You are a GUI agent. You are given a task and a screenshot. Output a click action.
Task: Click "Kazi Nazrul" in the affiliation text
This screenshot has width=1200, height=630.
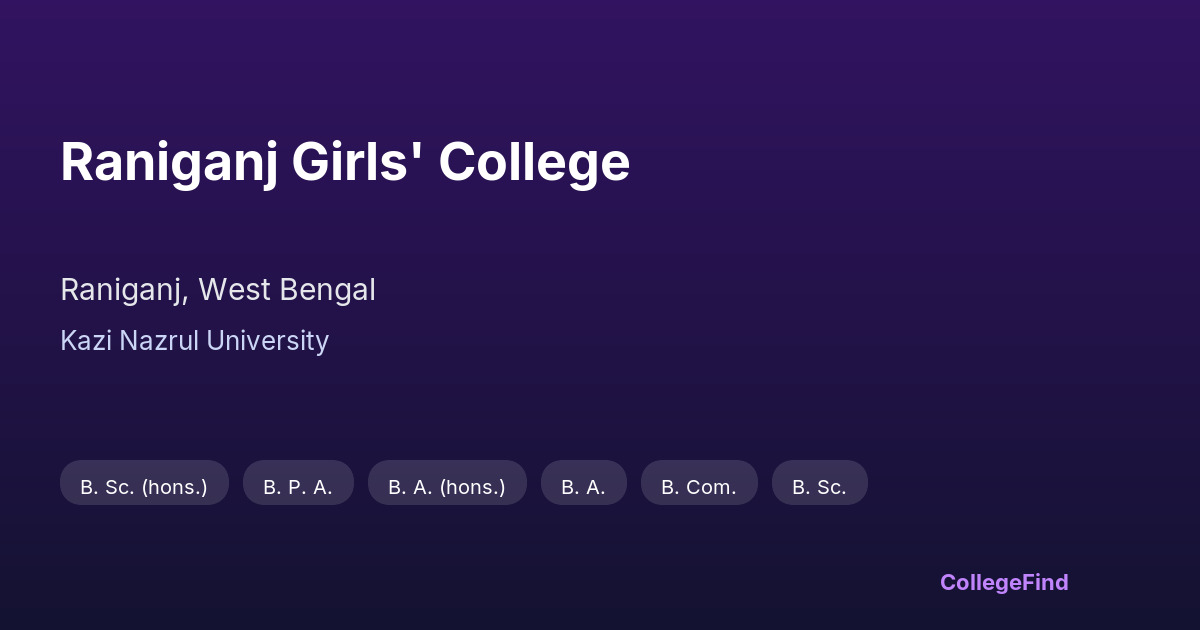[129, 341]
